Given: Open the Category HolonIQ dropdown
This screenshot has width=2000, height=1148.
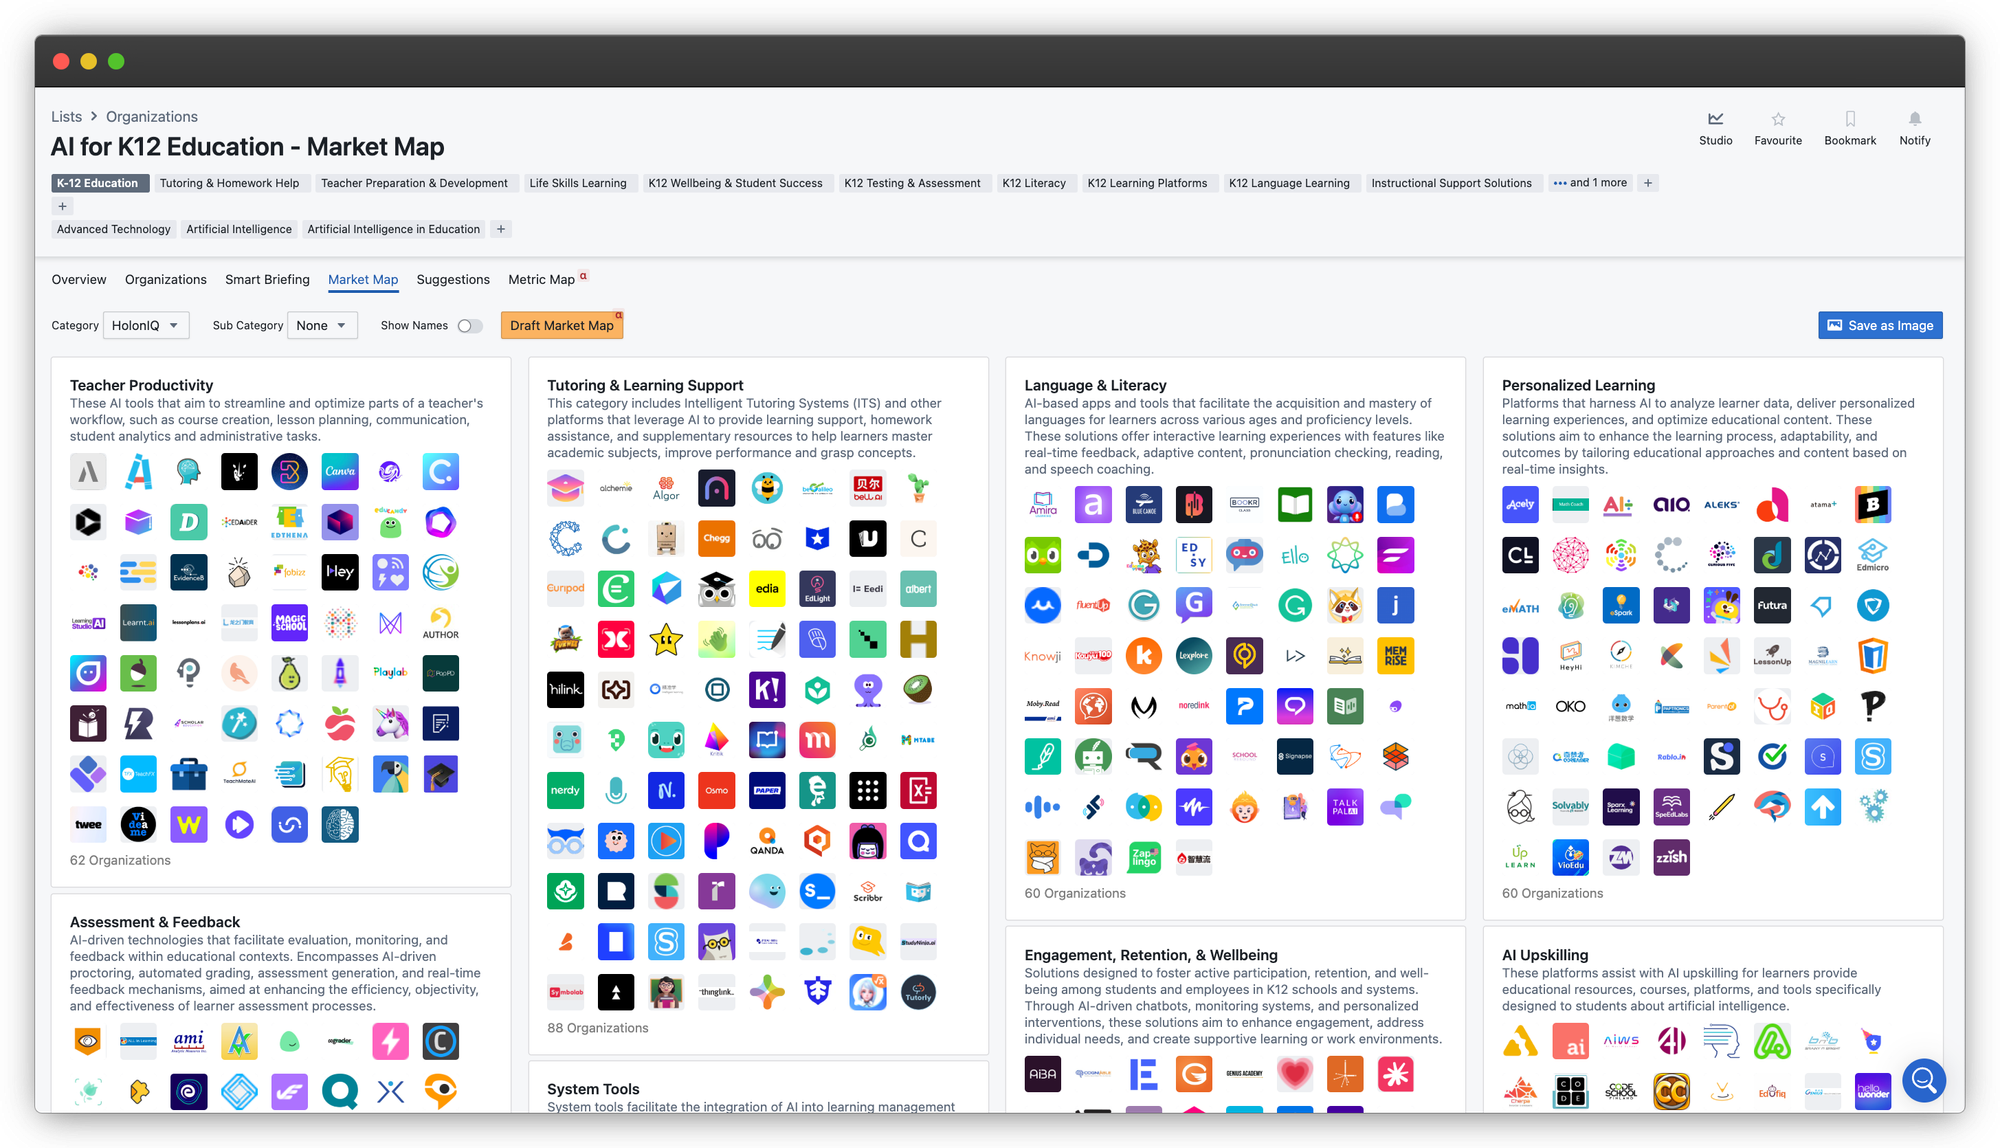Looking at the screenshot, I should [146, 326].
